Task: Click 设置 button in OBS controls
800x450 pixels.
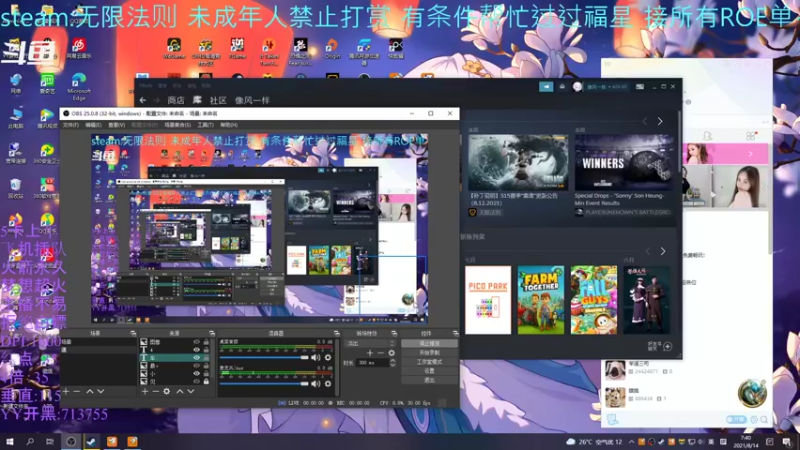Action: pyautogui.click(x=429, y=371)
